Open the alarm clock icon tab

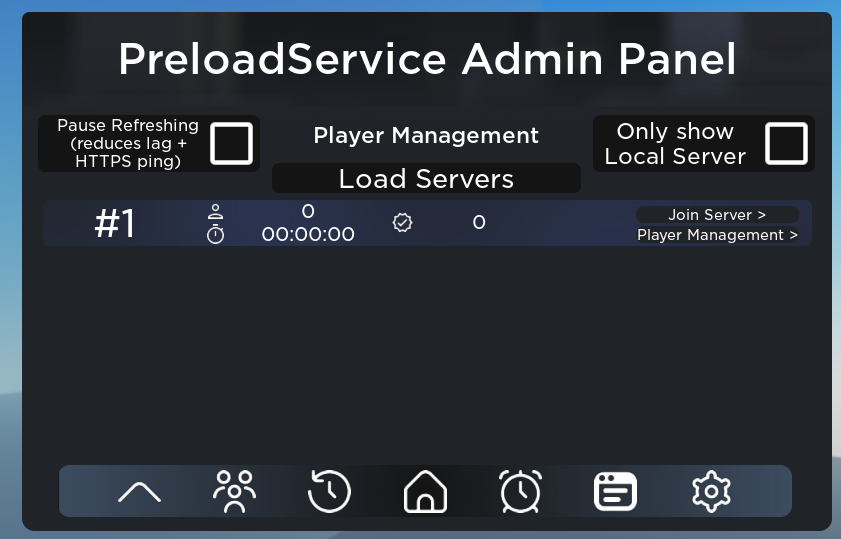point(520,491)
